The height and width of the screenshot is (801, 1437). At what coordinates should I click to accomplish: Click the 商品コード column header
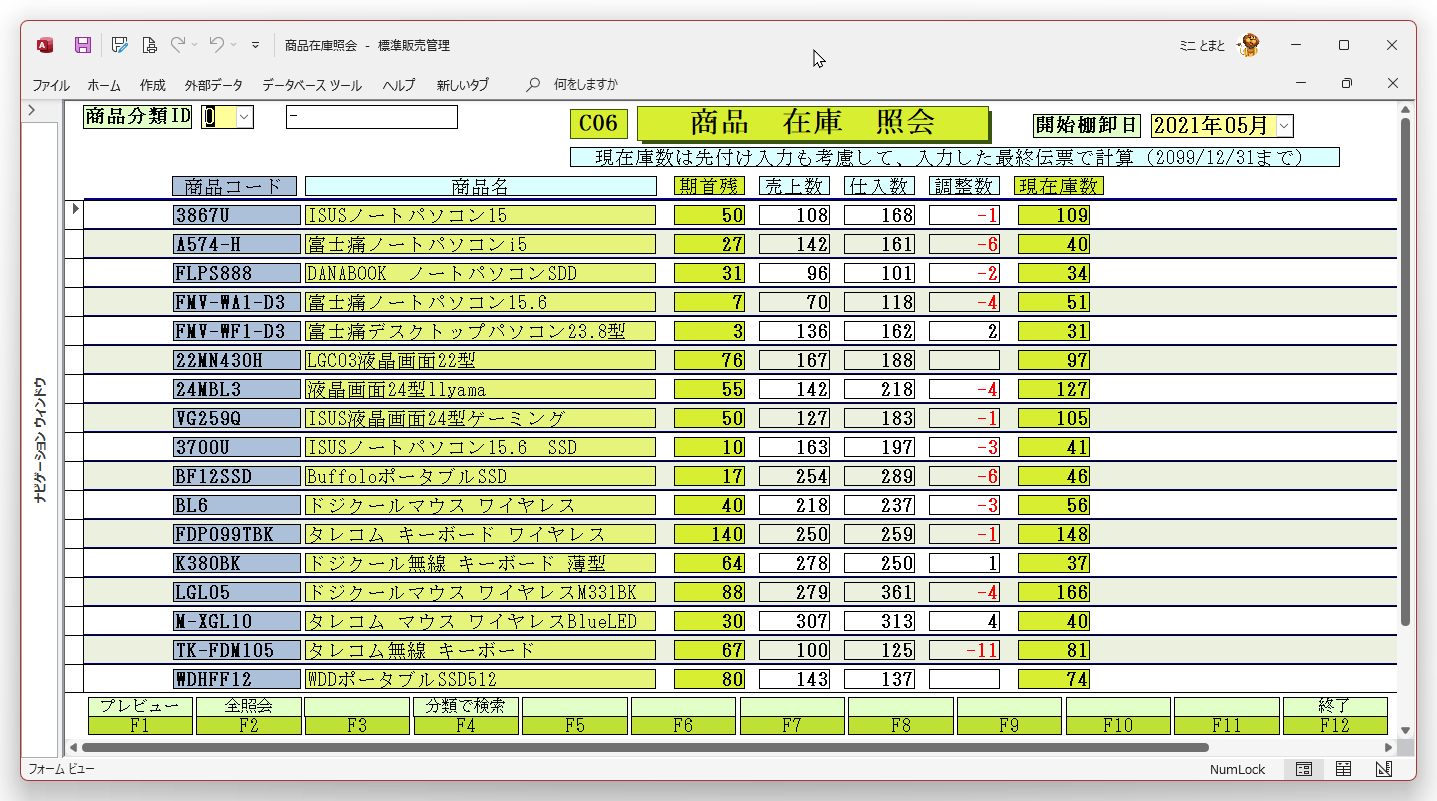coord(235,186)
